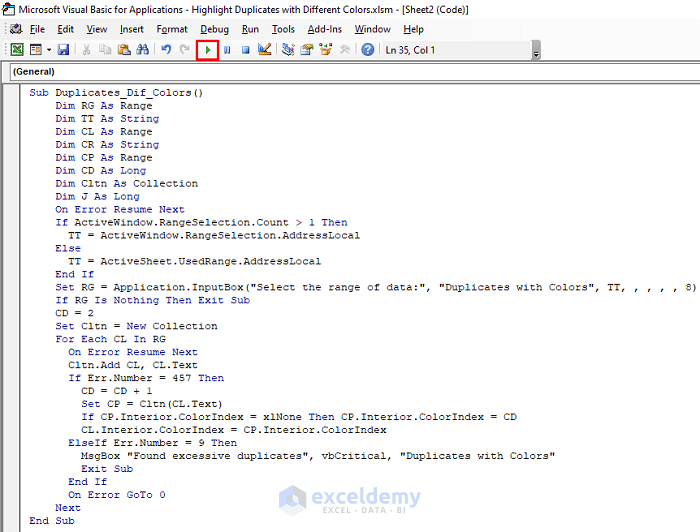Open the File menu
Screen dimensions: 700x532
click(37, 29)
